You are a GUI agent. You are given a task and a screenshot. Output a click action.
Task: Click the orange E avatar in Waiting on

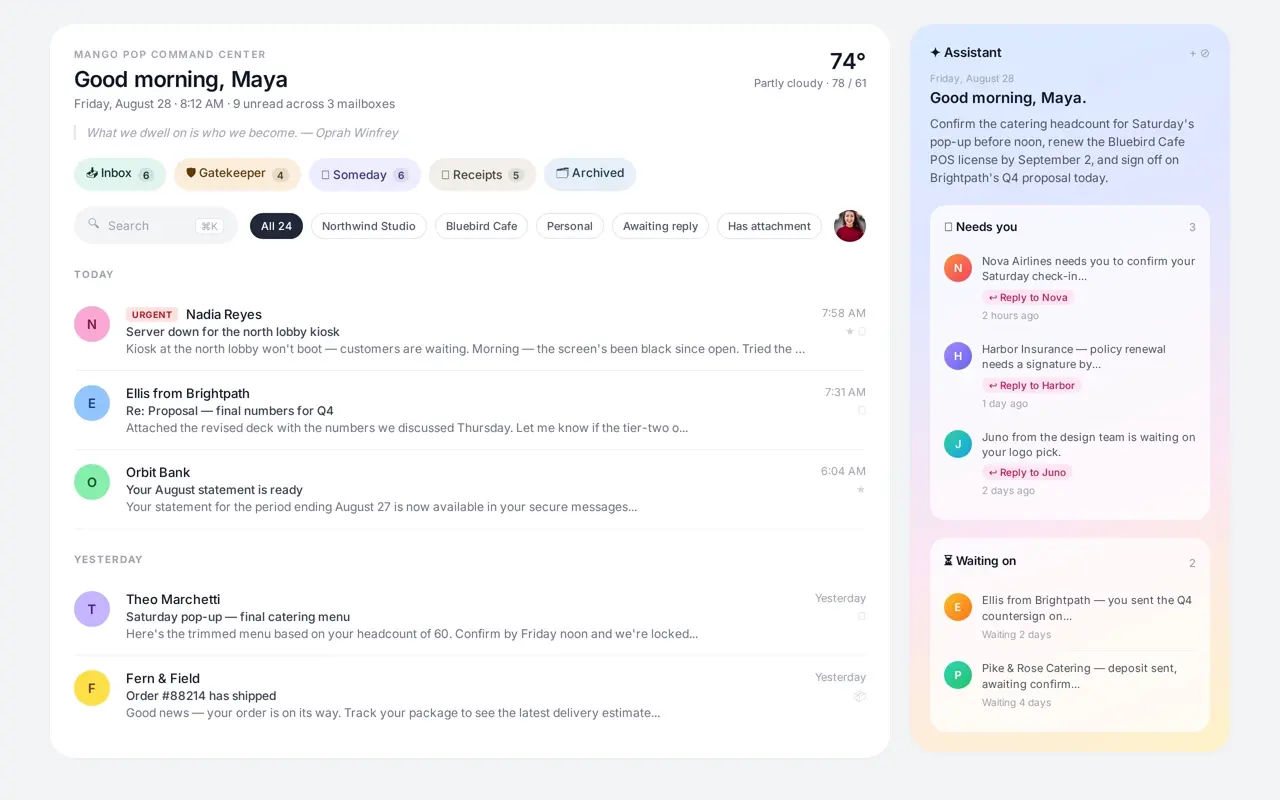click(x=958, y=607)
